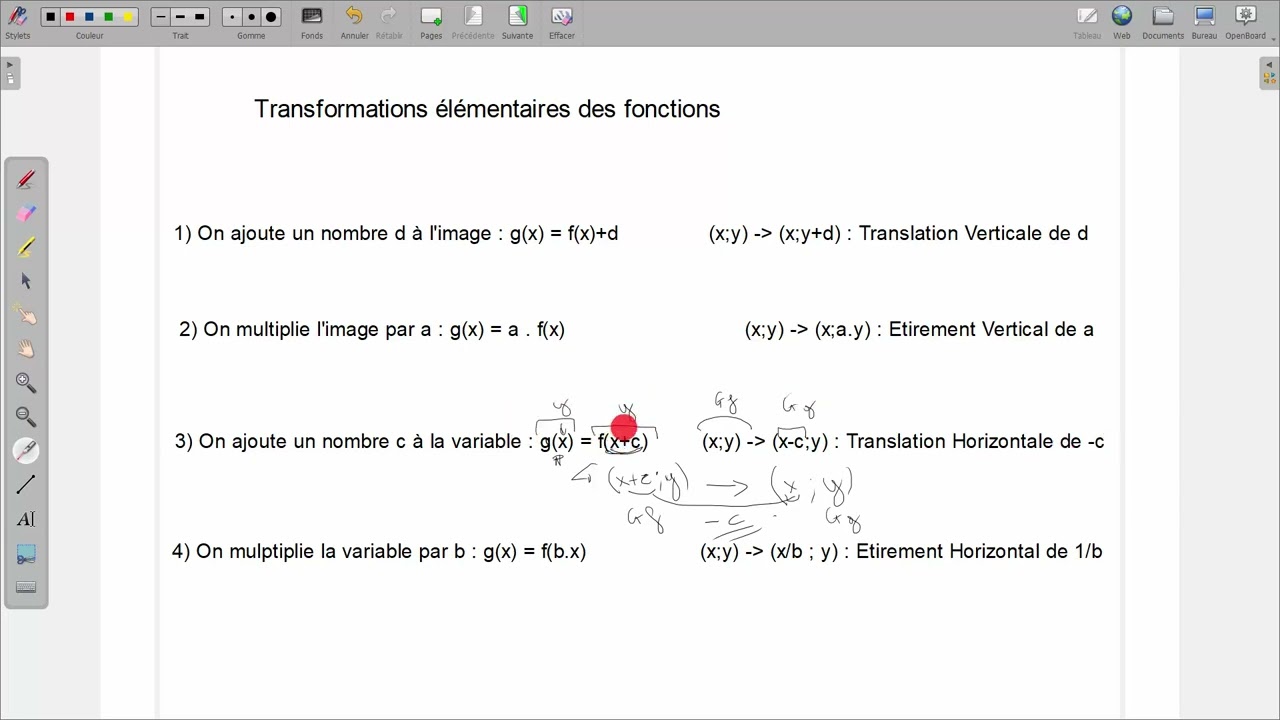The image size is (1280, 720).
Task: Pick the yellow pen color
Action: pos(127,17)
